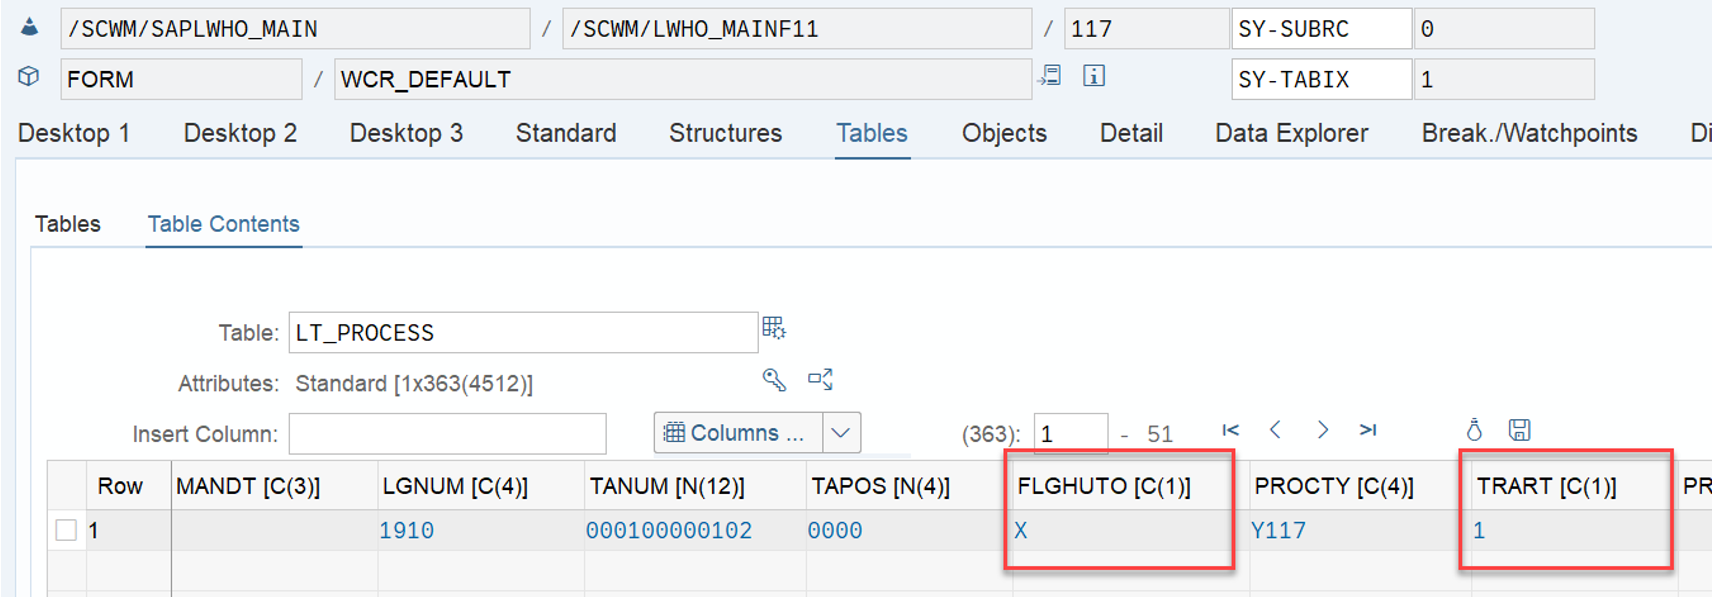This screenshot has width=1712, height=597.
Task: Tick the checkbox for row 1
Action: [x=66, y=530]
